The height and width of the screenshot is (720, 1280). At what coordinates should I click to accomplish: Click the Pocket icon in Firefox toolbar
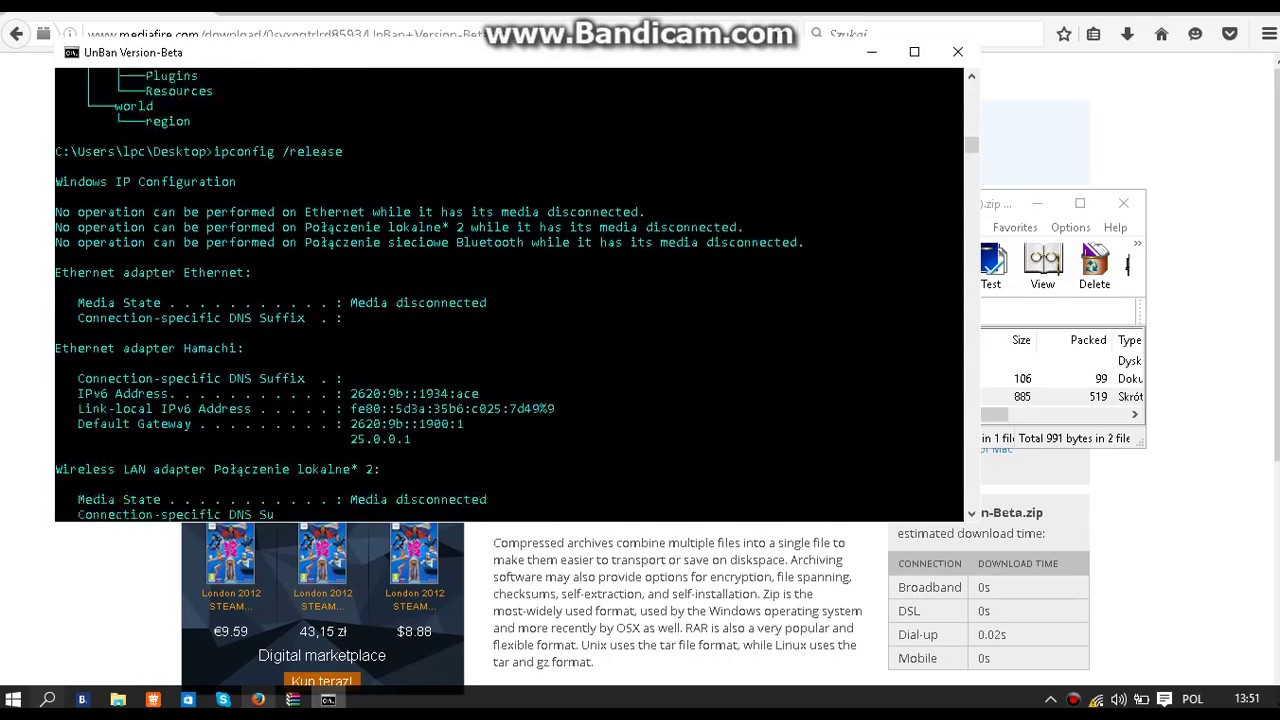tap(1230, 34)
